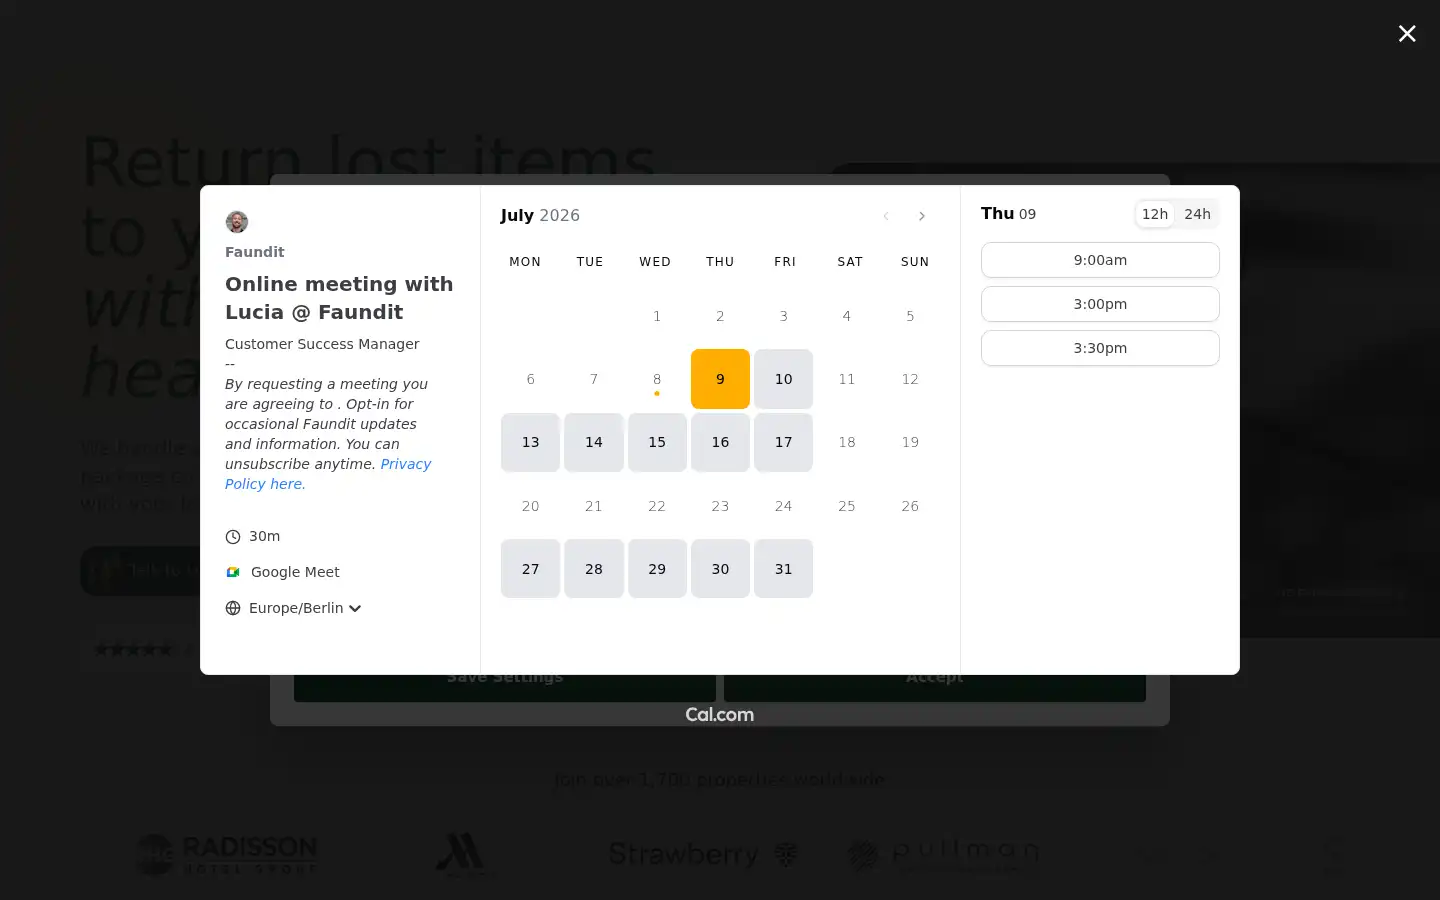Click the Strawberry logo in the background page

click(704, 855)
